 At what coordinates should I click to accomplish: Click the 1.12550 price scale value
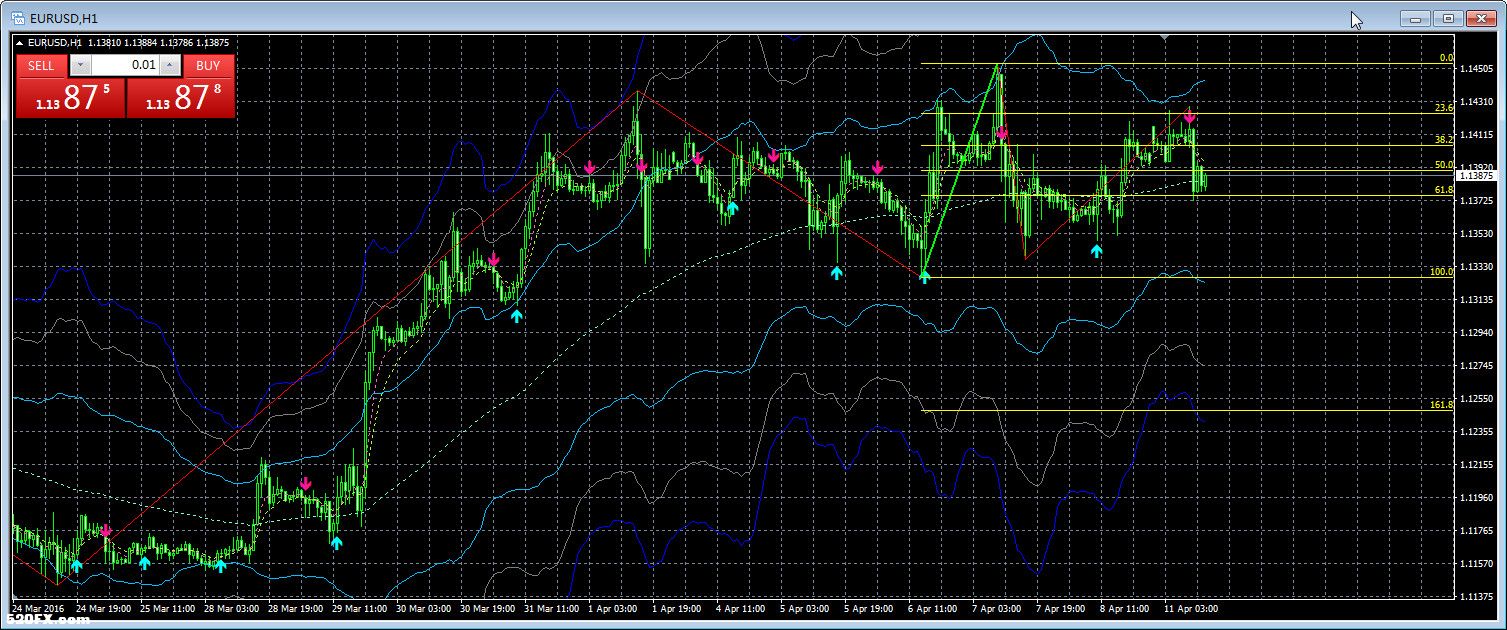point(1476,399)
